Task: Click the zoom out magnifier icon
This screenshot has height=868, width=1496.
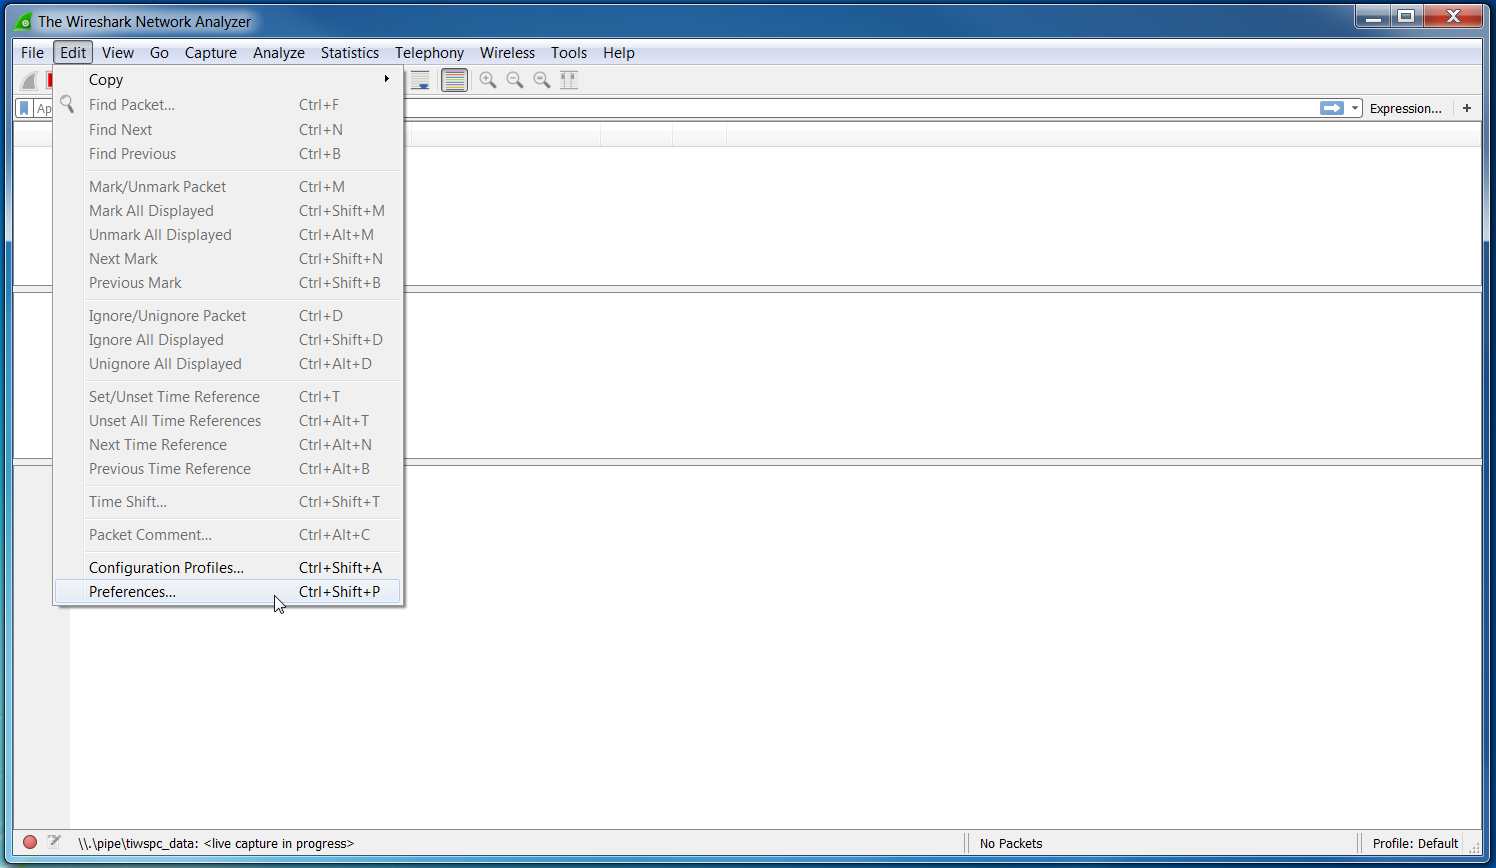Action: pos(515,80)
